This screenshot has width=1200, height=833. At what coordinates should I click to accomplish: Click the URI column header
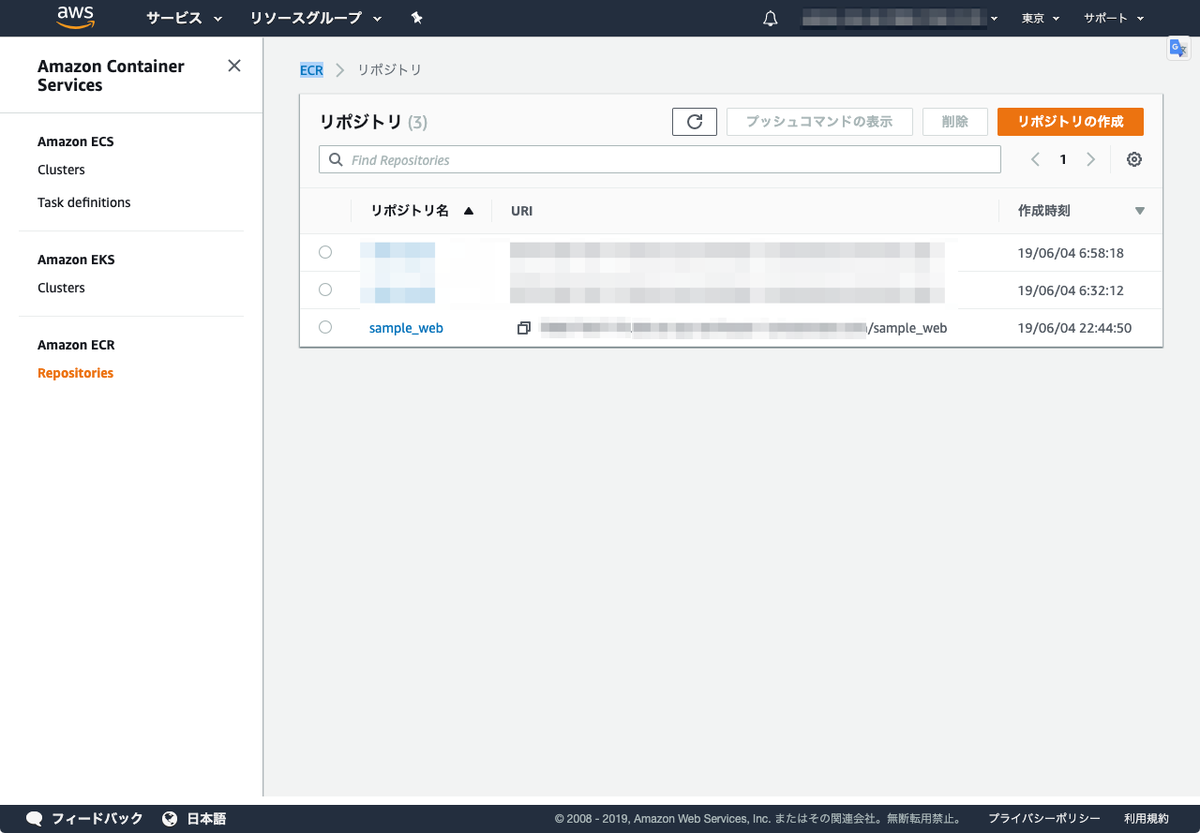(x=521, y=211)
